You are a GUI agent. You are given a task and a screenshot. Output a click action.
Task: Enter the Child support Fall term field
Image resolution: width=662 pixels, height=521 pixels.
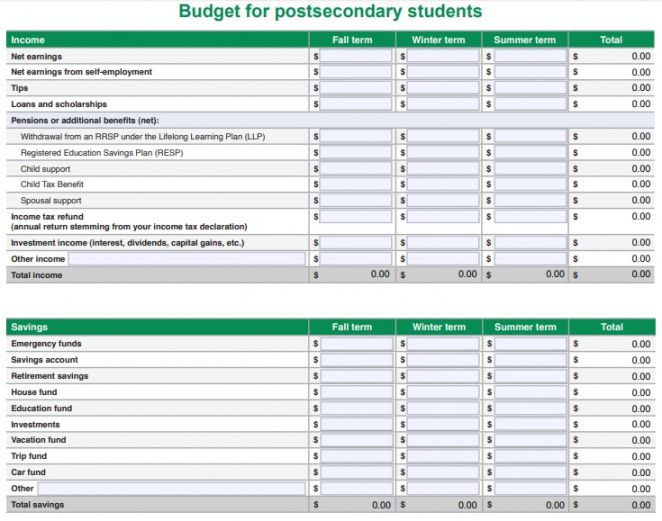click(356, 169)
